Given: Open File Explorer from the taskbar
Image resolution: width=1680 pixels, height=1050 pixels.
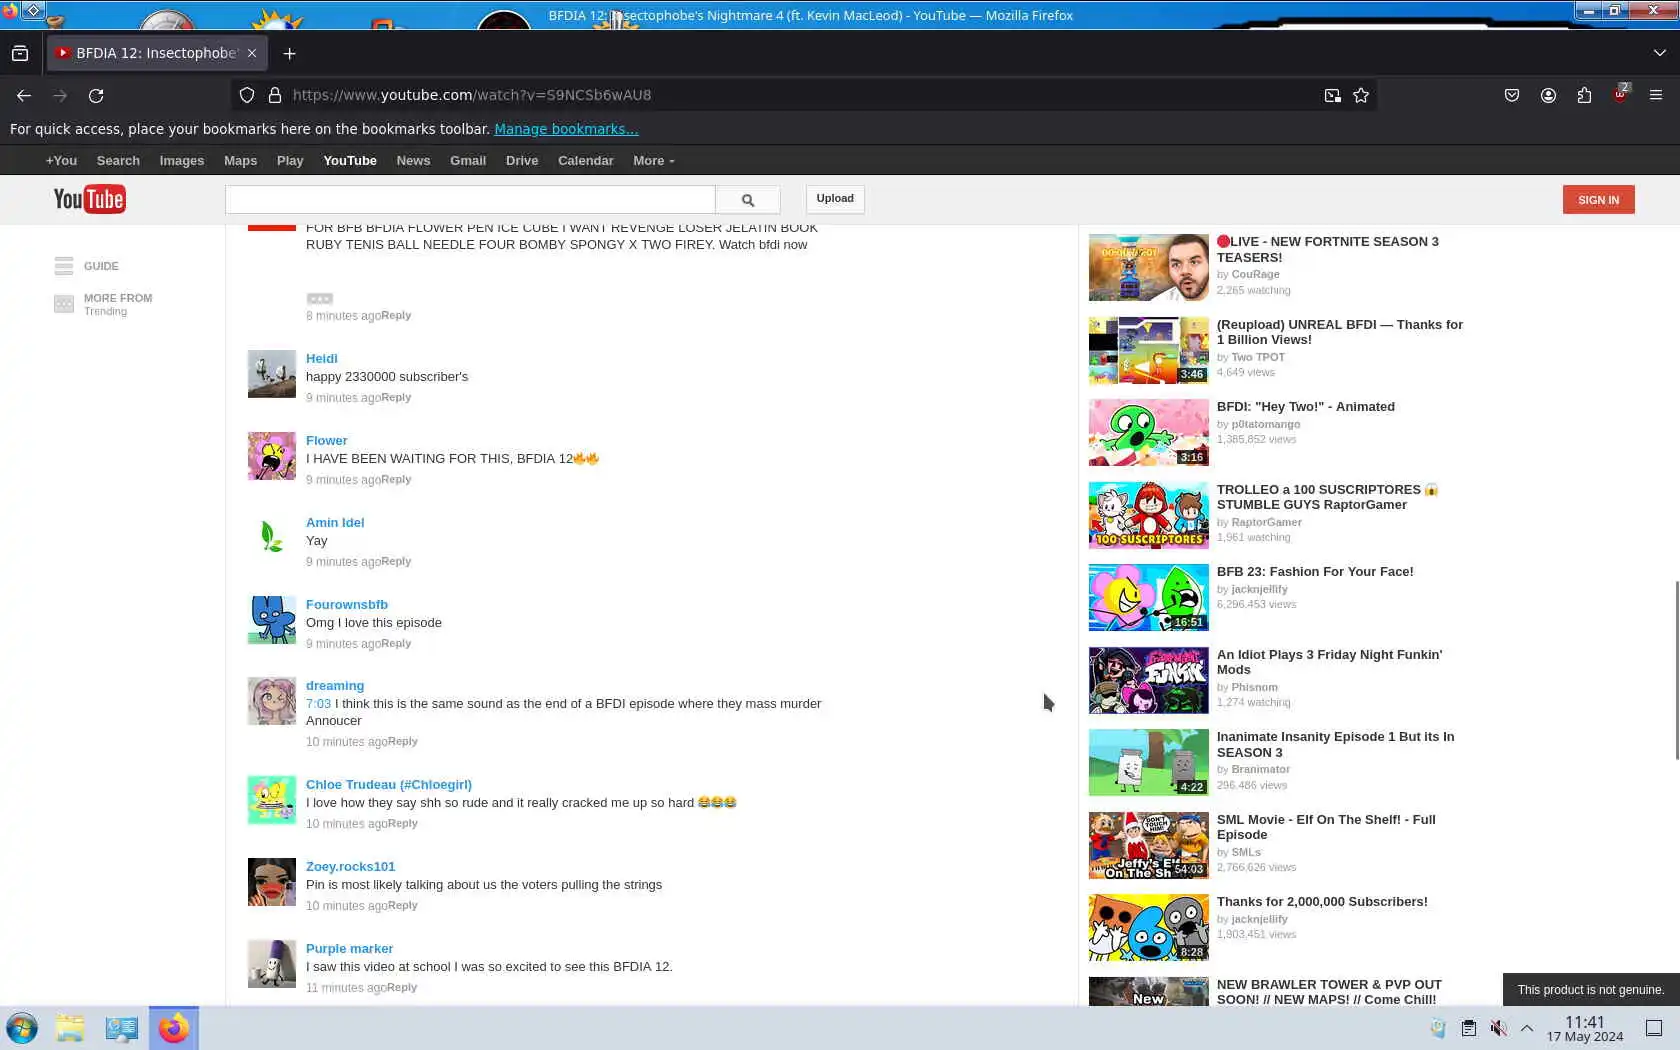Looking at the screenshot, I should (70, 1028).
